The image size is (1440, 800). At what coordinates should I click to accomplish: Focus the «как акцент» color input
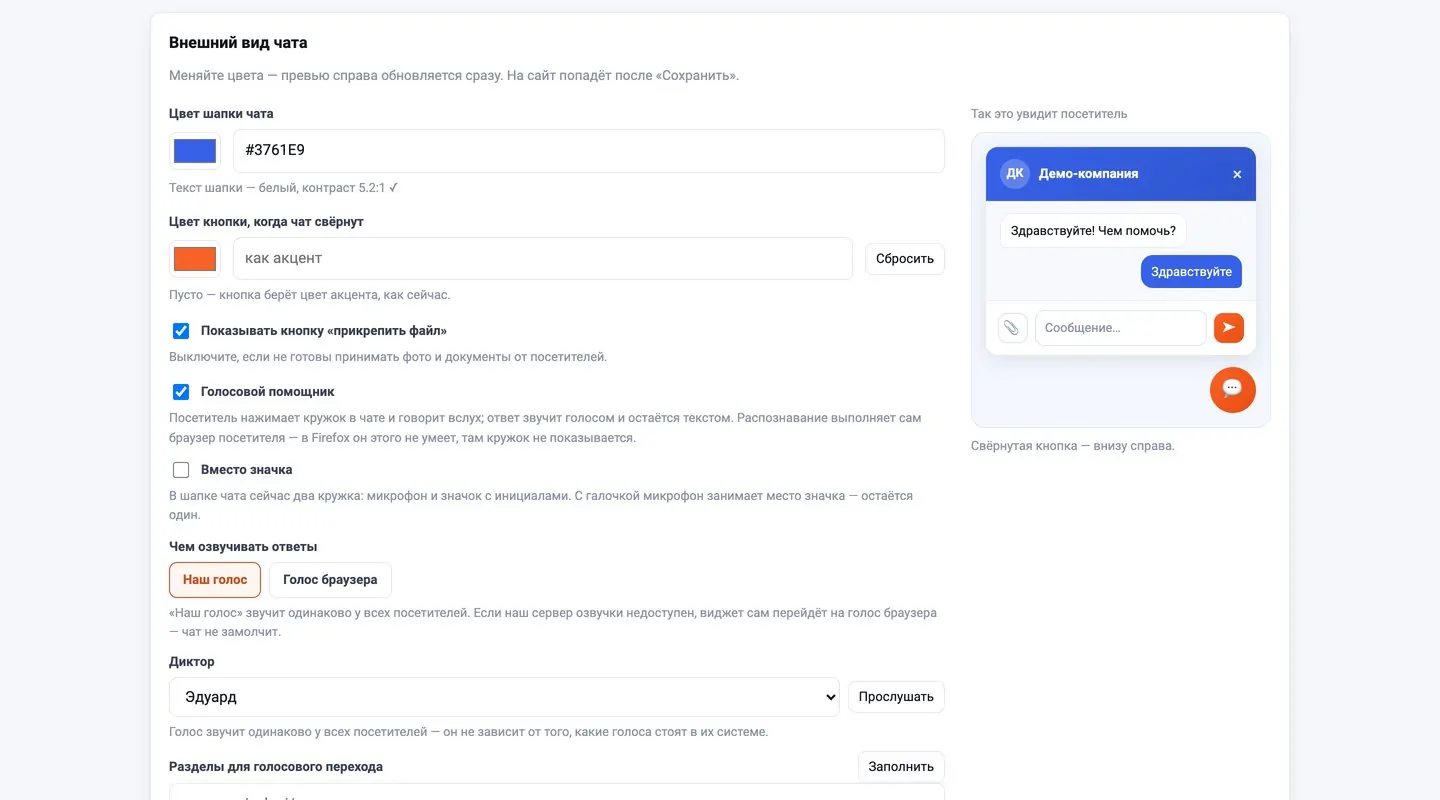(x=543, y=258)
